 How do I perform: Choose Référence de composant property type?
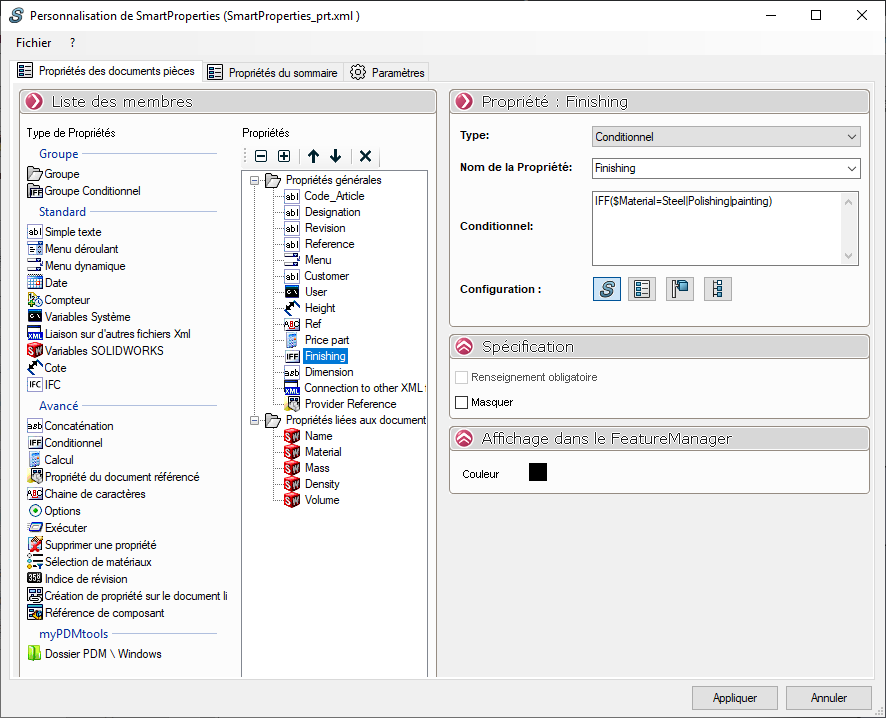click(96, 613)
